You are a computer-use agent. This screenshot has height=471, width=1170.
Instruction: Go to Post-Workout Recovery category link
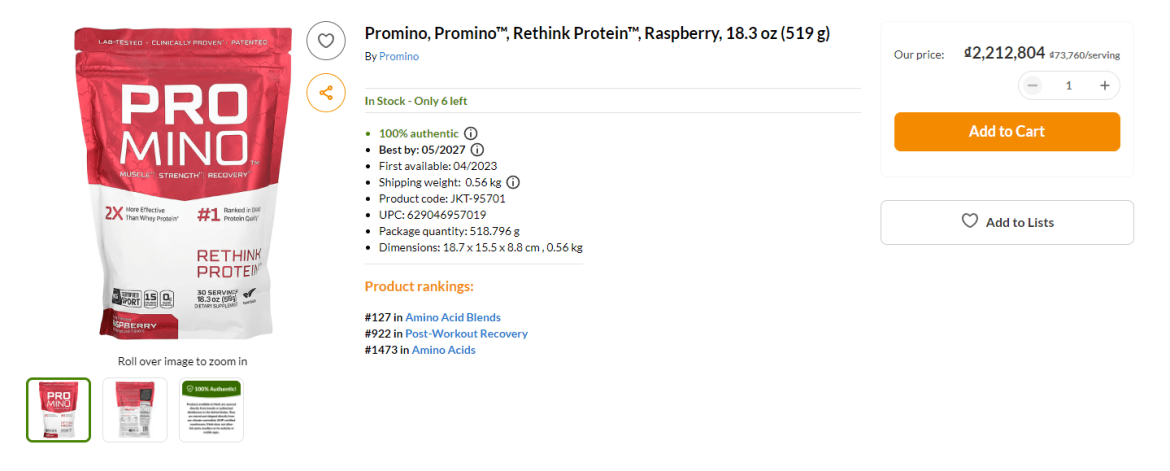pyautogui.click(x=466, y=334)
